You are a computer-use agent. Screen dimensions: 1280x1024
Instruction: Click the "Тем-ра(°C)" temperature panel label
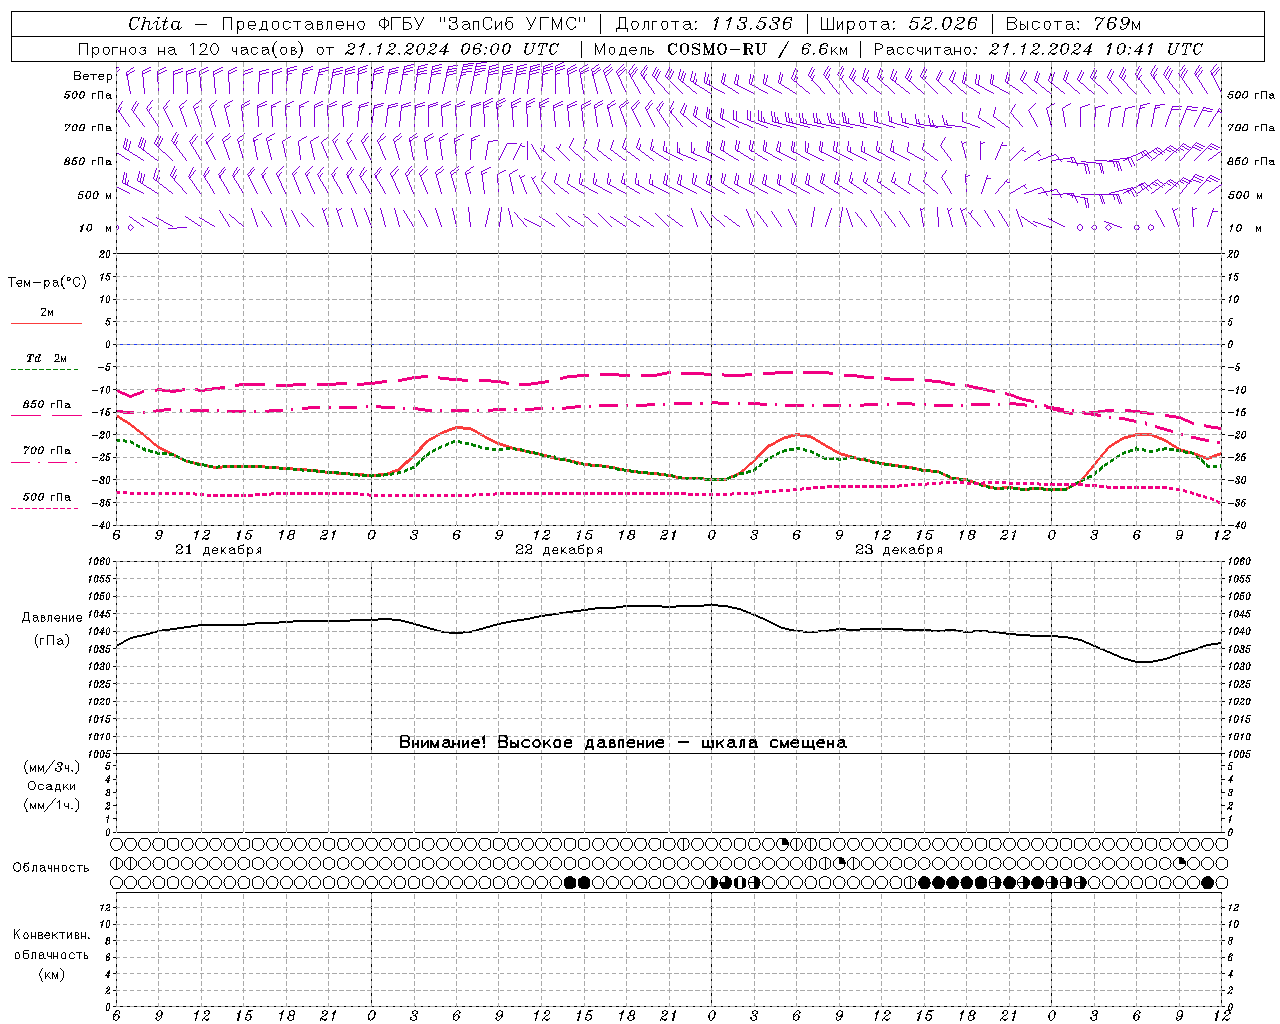47,282
